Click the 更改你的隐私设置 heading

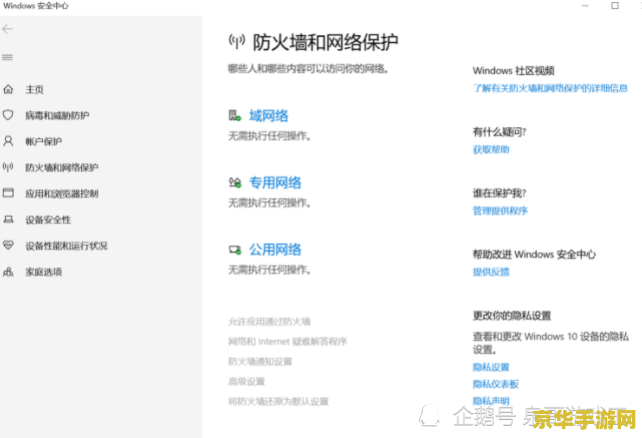[512, 316]
